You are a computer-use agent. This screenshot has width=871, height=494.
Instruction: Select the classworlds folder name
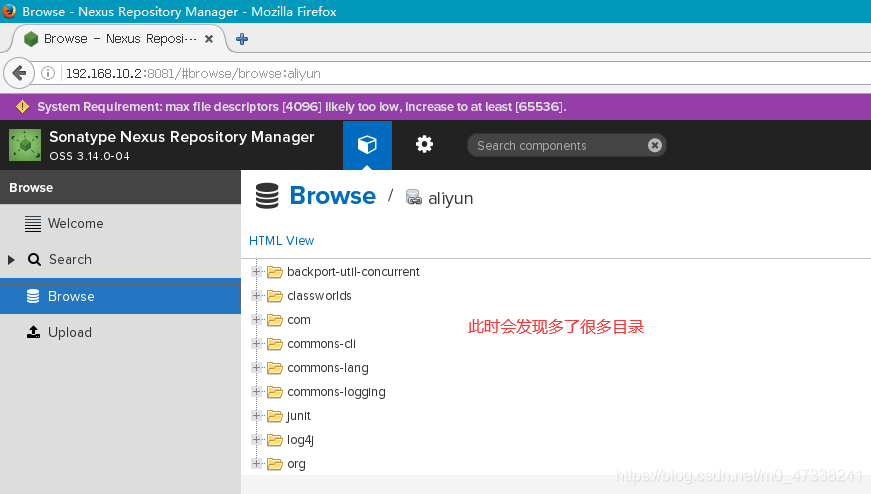coord(319,296)
